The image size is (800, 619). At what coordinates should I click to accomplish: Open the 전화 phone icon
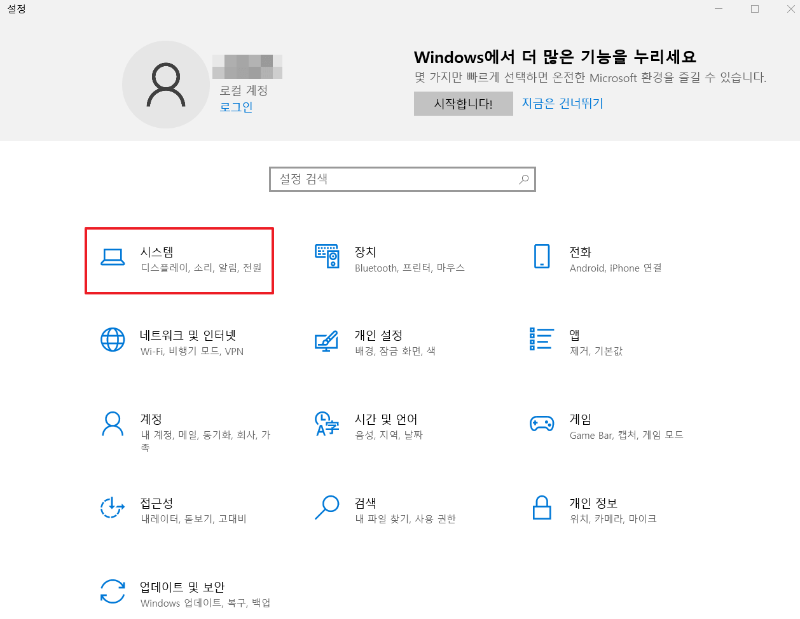coord(542,256)
